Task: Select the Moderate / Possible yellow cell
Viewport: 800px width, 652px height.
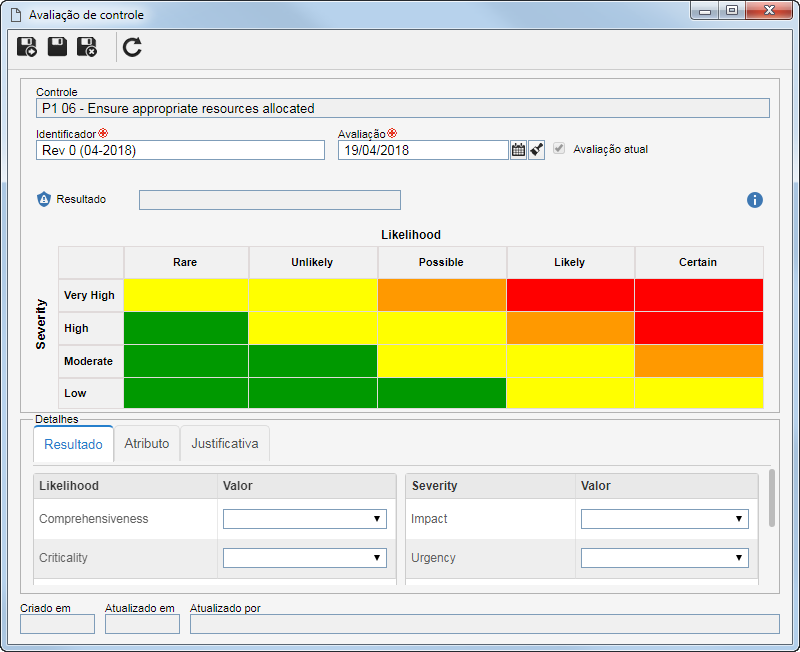Action: tap(442, 361)
